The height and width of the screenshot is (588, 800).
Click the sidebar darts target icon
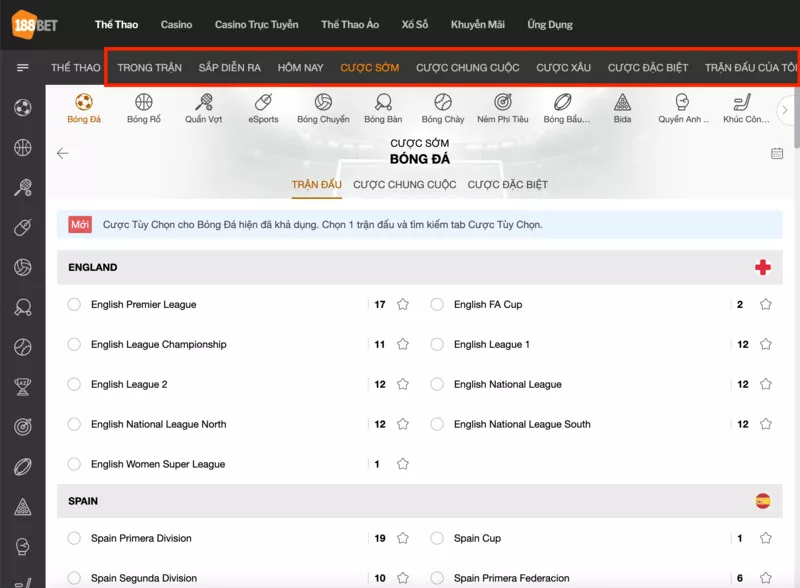pyautogui.click(x=22, y=427)
